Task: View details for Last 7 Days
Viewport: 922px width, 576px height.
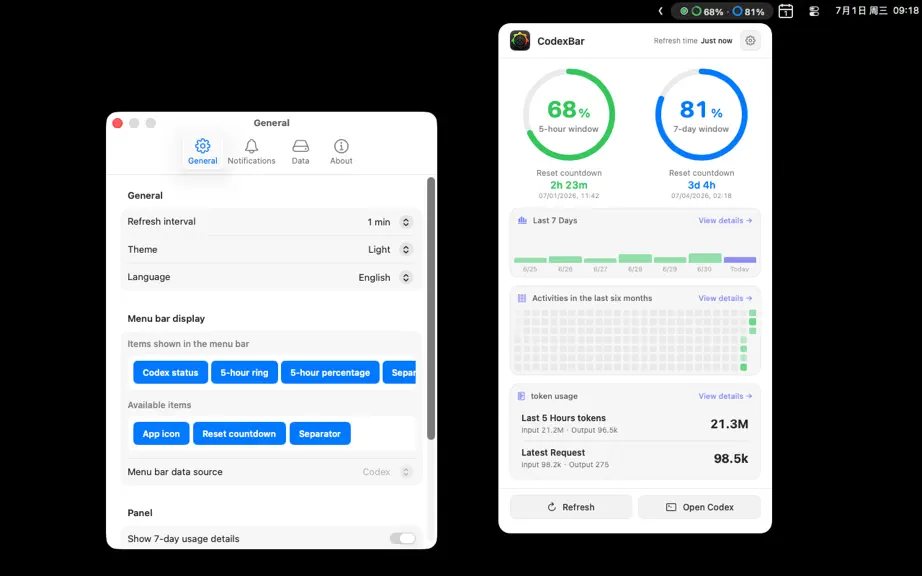Action: tap(725, 220)
